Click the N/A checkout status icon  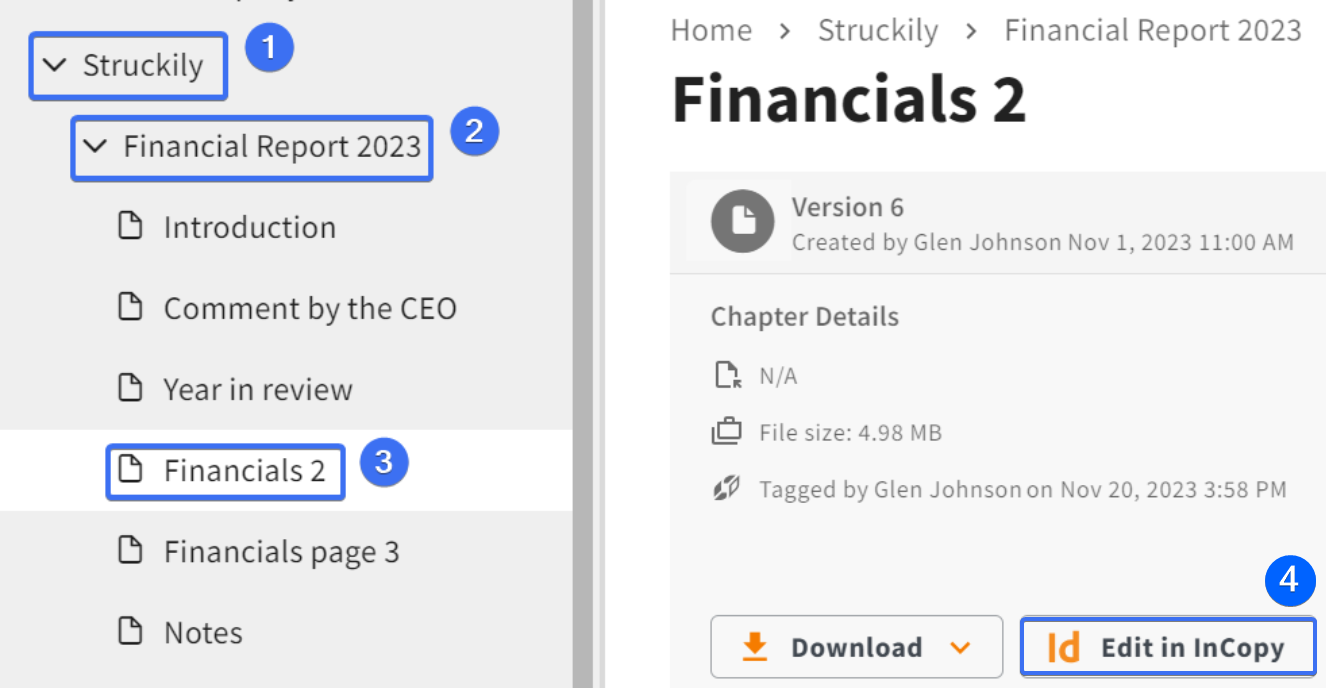726,377
